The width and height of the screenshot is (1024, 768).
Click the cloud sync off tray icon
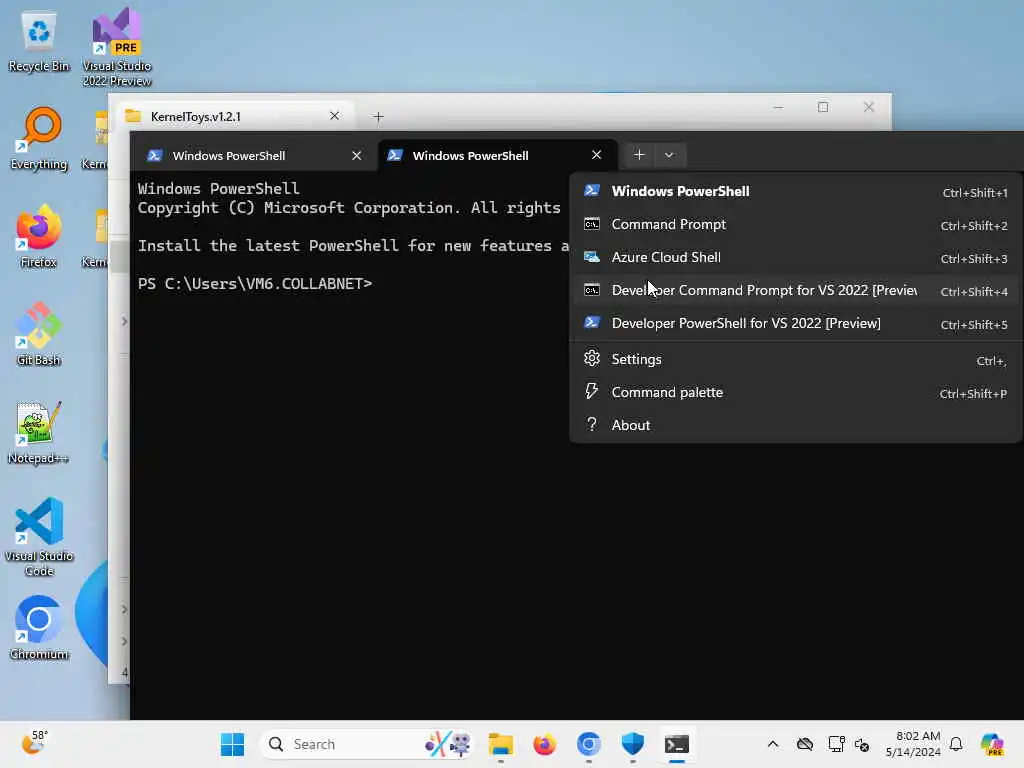(805, 744)
